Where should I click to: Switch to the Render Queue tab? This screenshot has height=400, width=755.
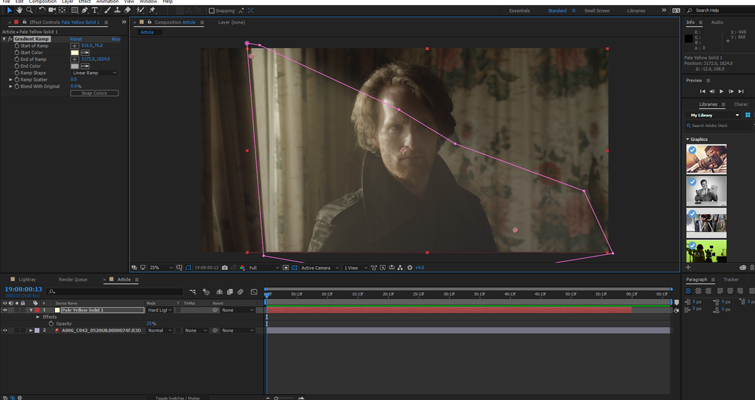[73, 280]
